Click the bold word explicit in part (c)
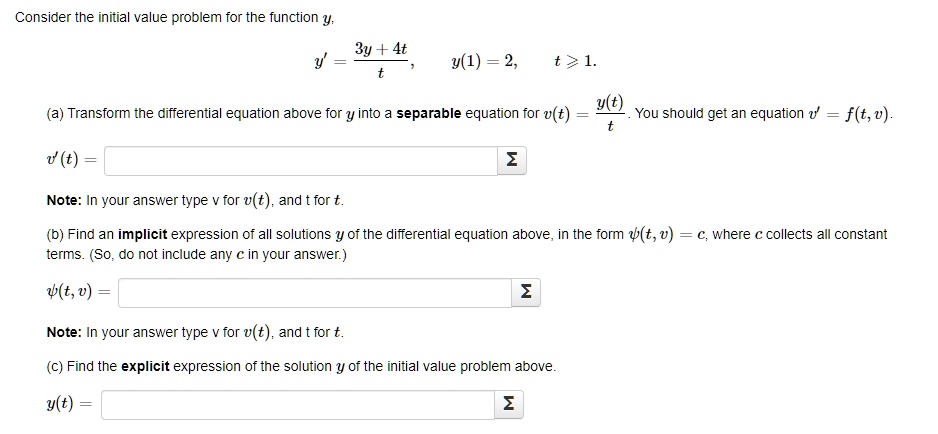 [x=145, y=366]
